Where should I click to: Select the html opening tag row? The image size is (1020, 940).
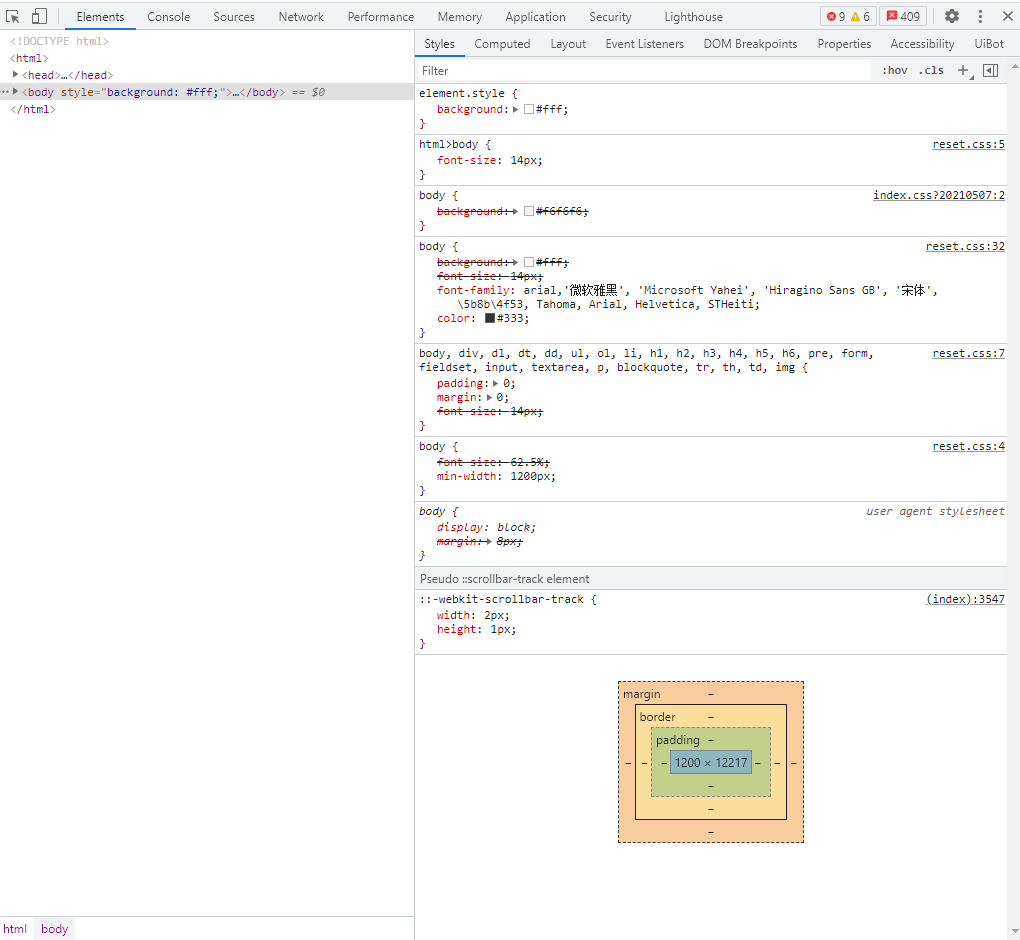pos(29,58)
